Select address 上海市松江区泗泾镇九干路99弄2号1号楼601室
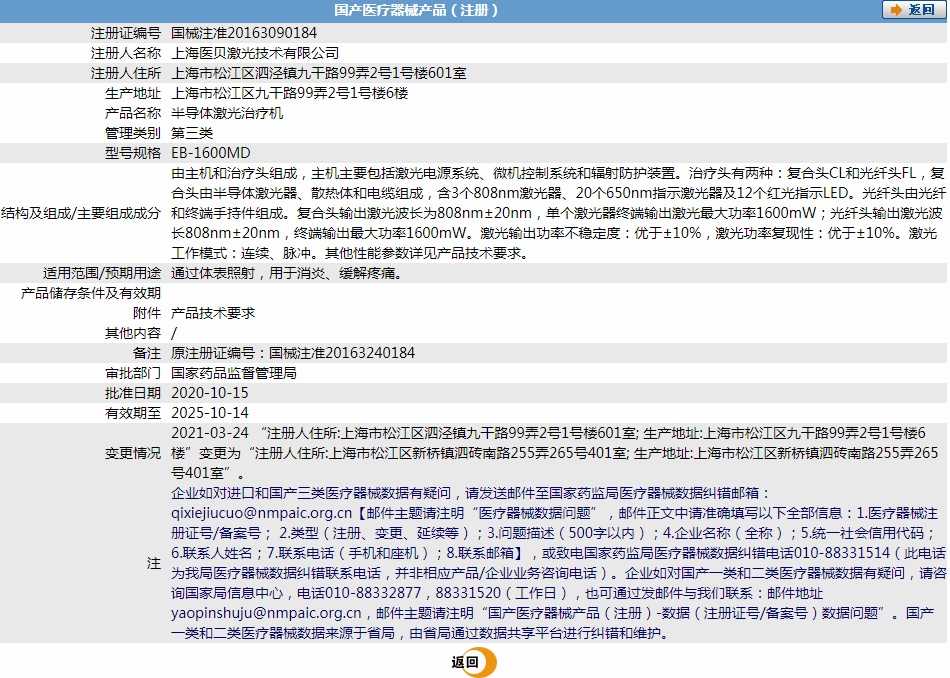The height and width of the screenshot is (678, 950). tap(319, 73)
